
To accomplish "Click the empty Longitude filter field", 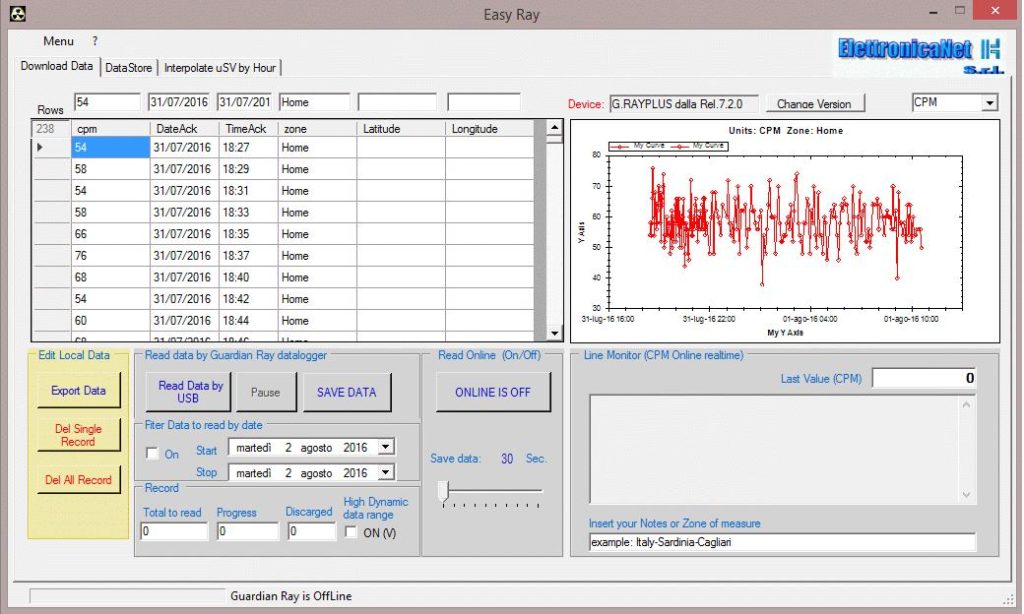I will tap(484, 102).
